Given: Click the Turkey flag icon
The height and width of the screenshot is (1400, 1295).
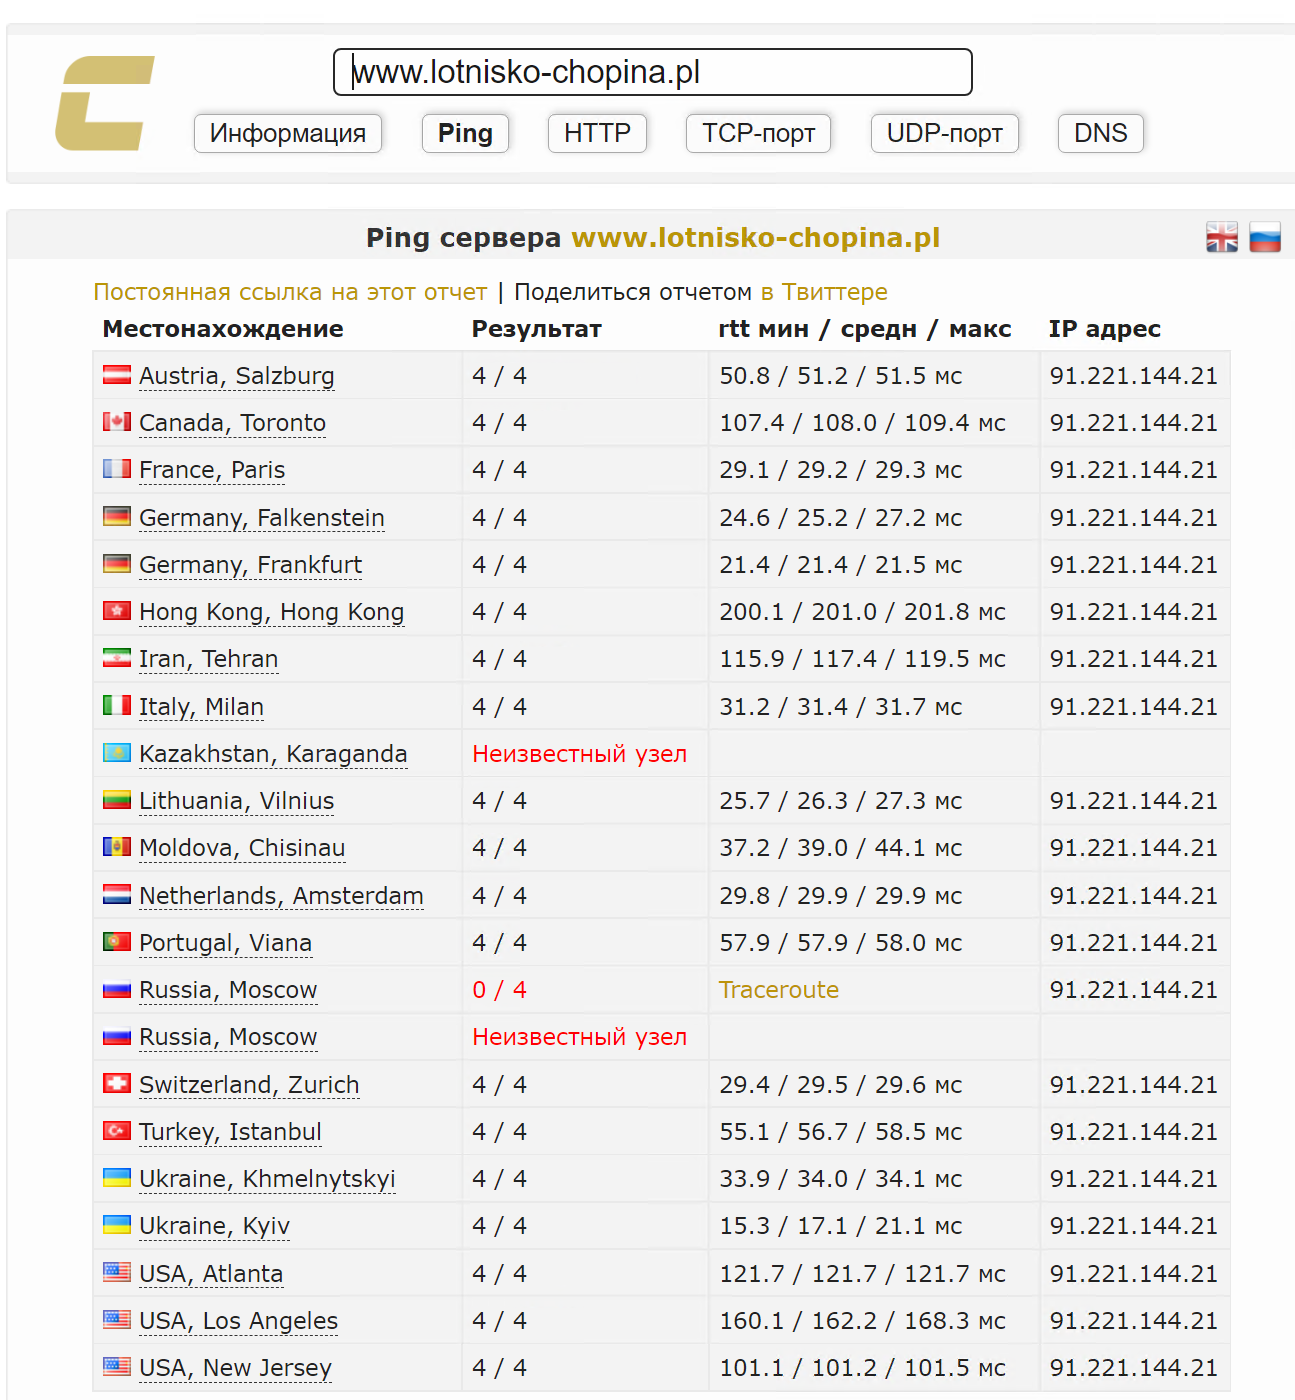Looking at the screenshot, I should pos(117,1131).
